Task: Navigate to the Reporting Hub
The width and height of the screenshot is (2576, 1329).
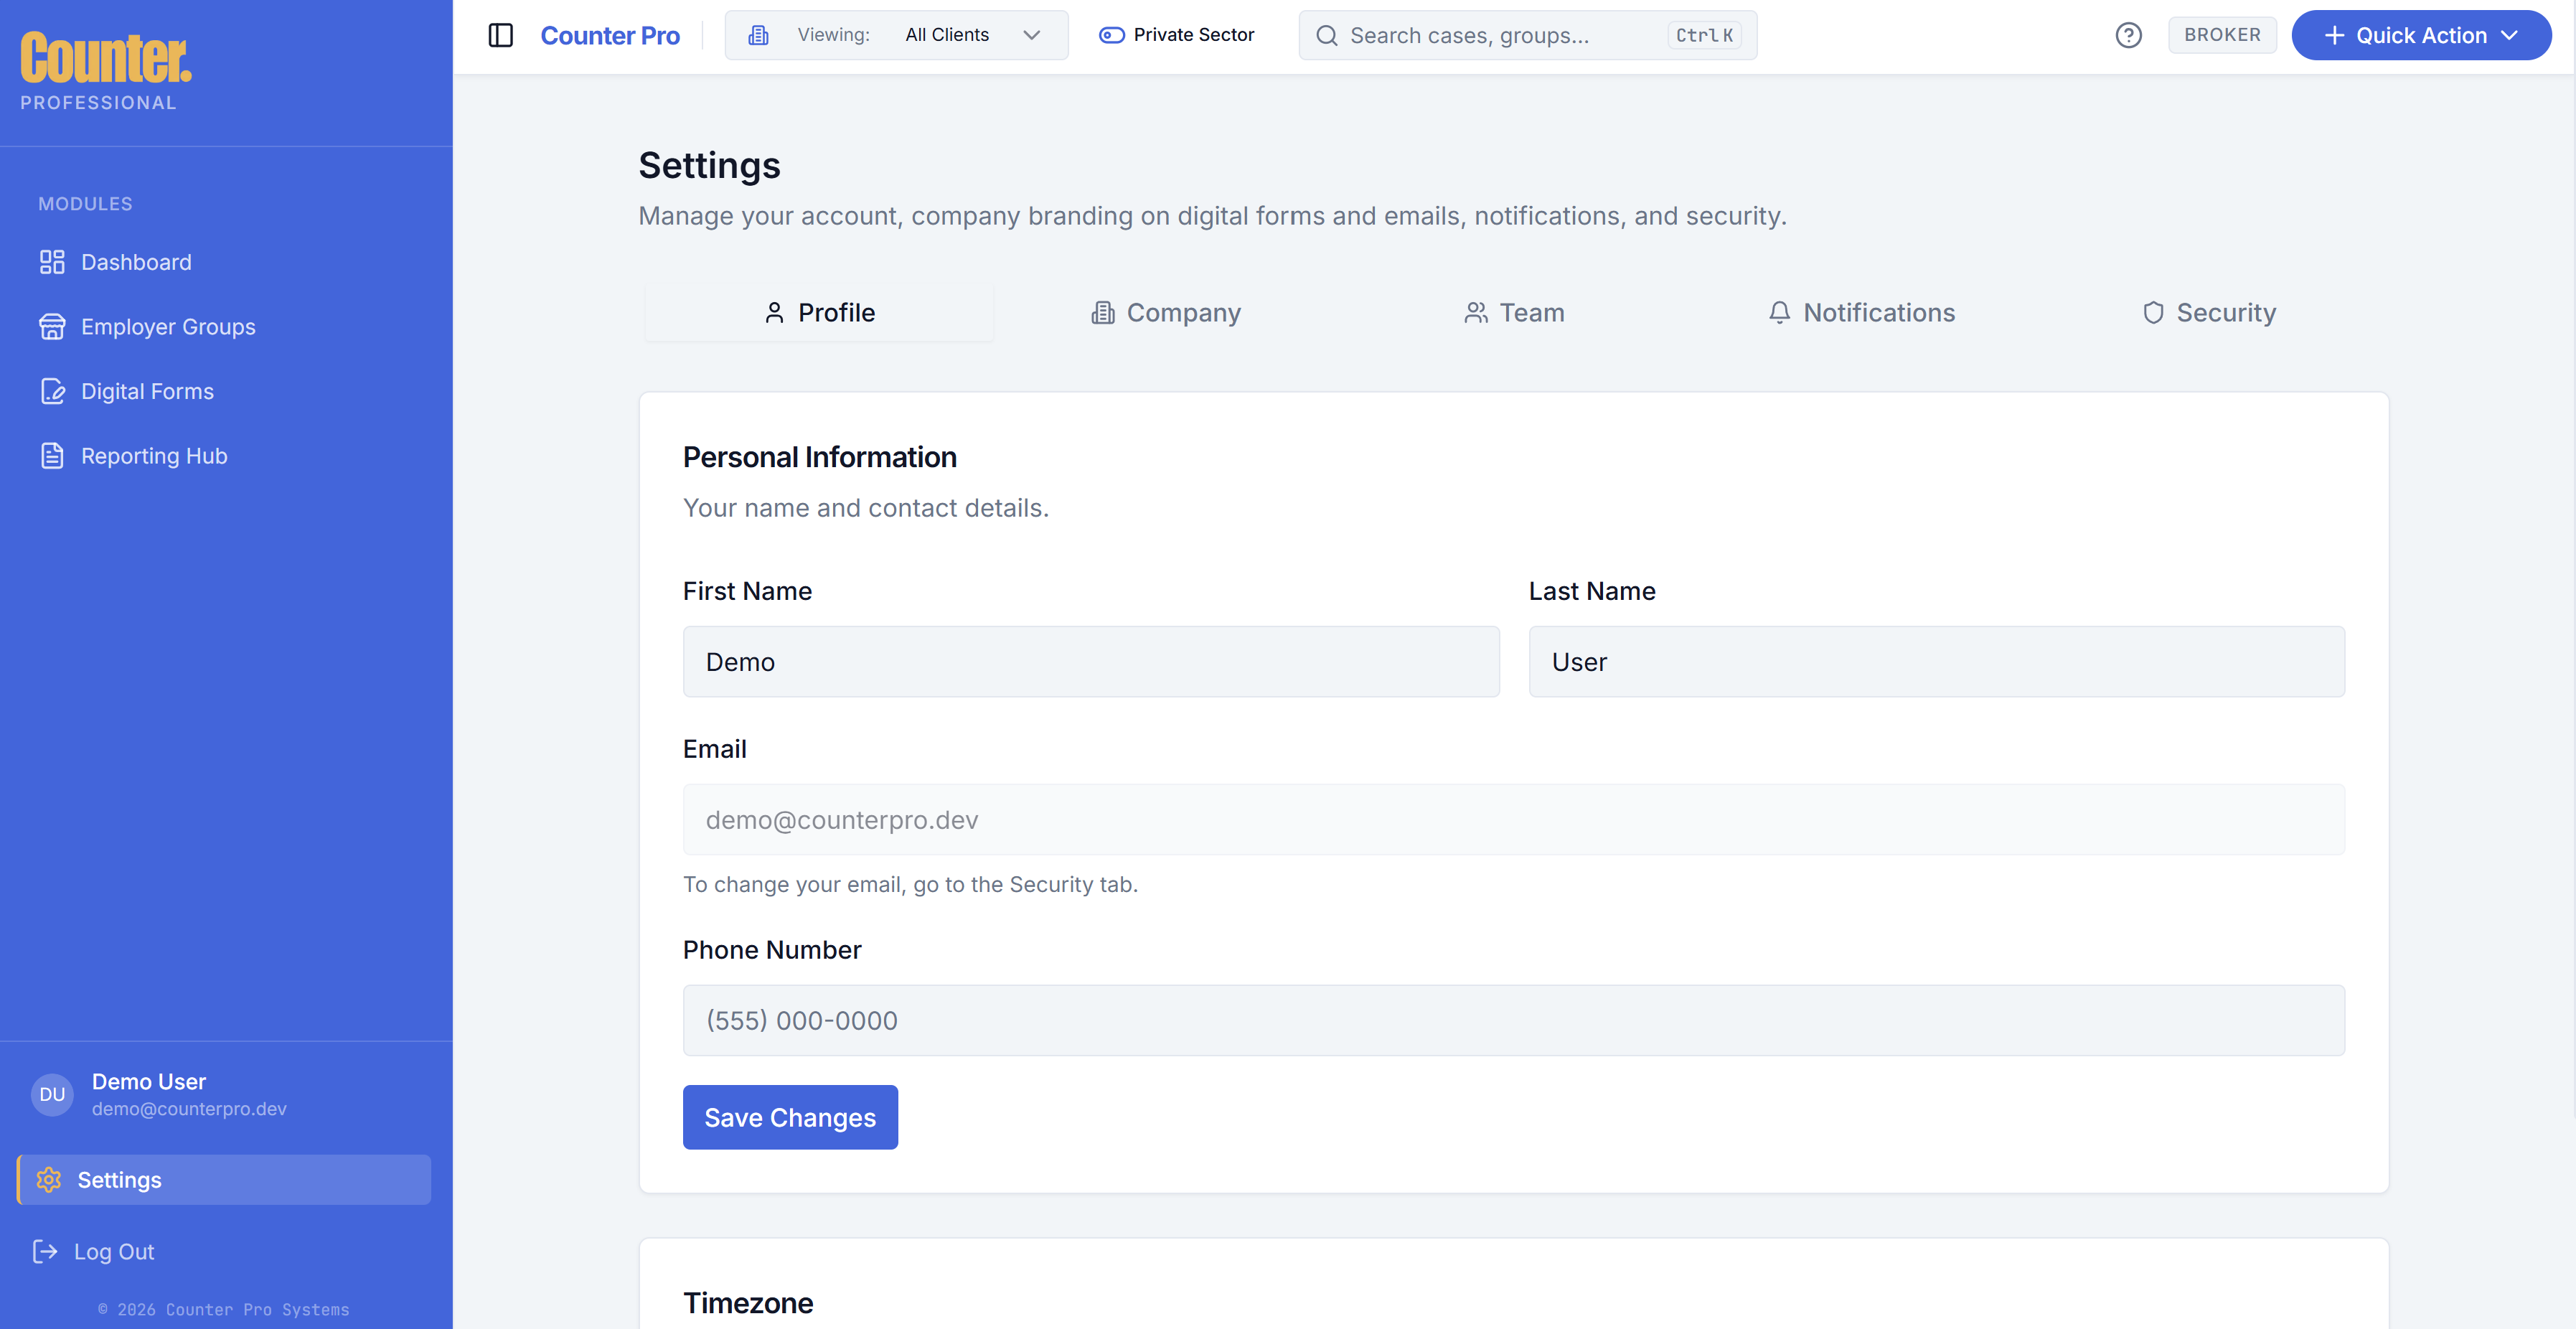Action: pos(154,455)
